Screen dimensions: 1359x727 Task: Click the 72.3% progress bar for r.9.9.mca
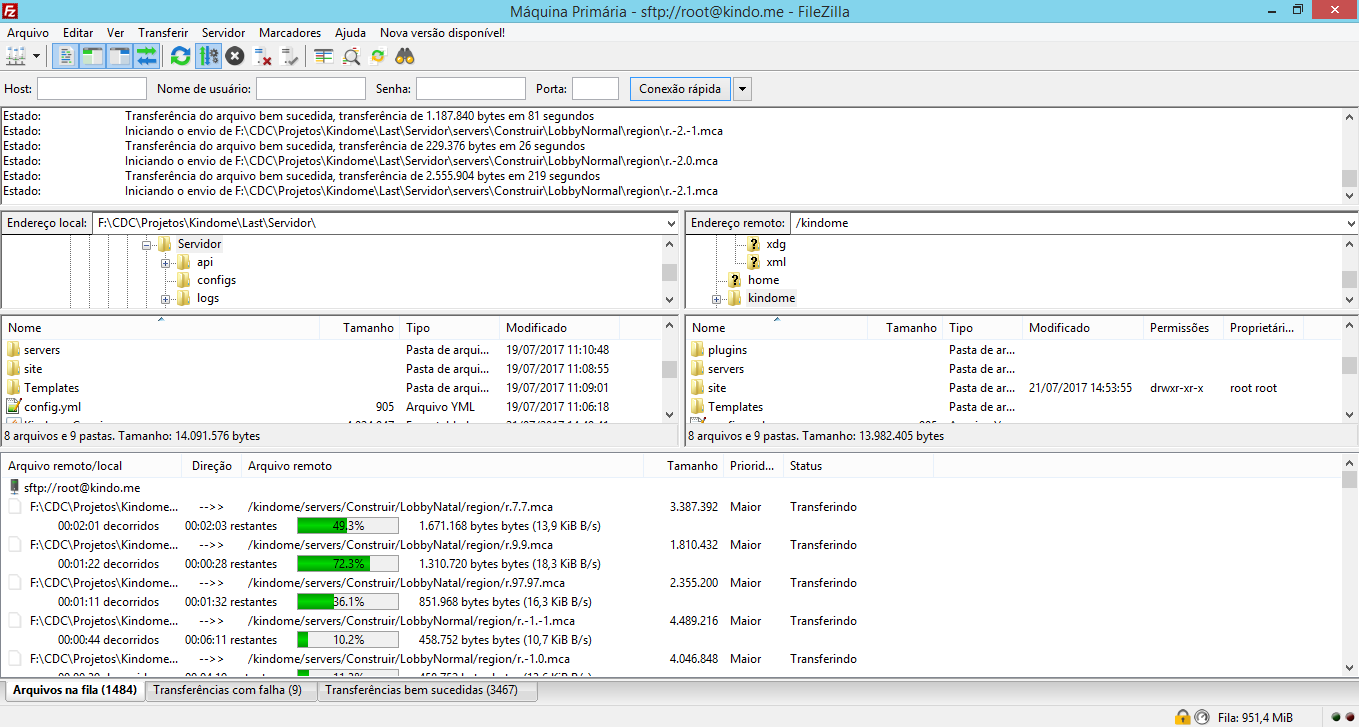[x=348, y=564]
